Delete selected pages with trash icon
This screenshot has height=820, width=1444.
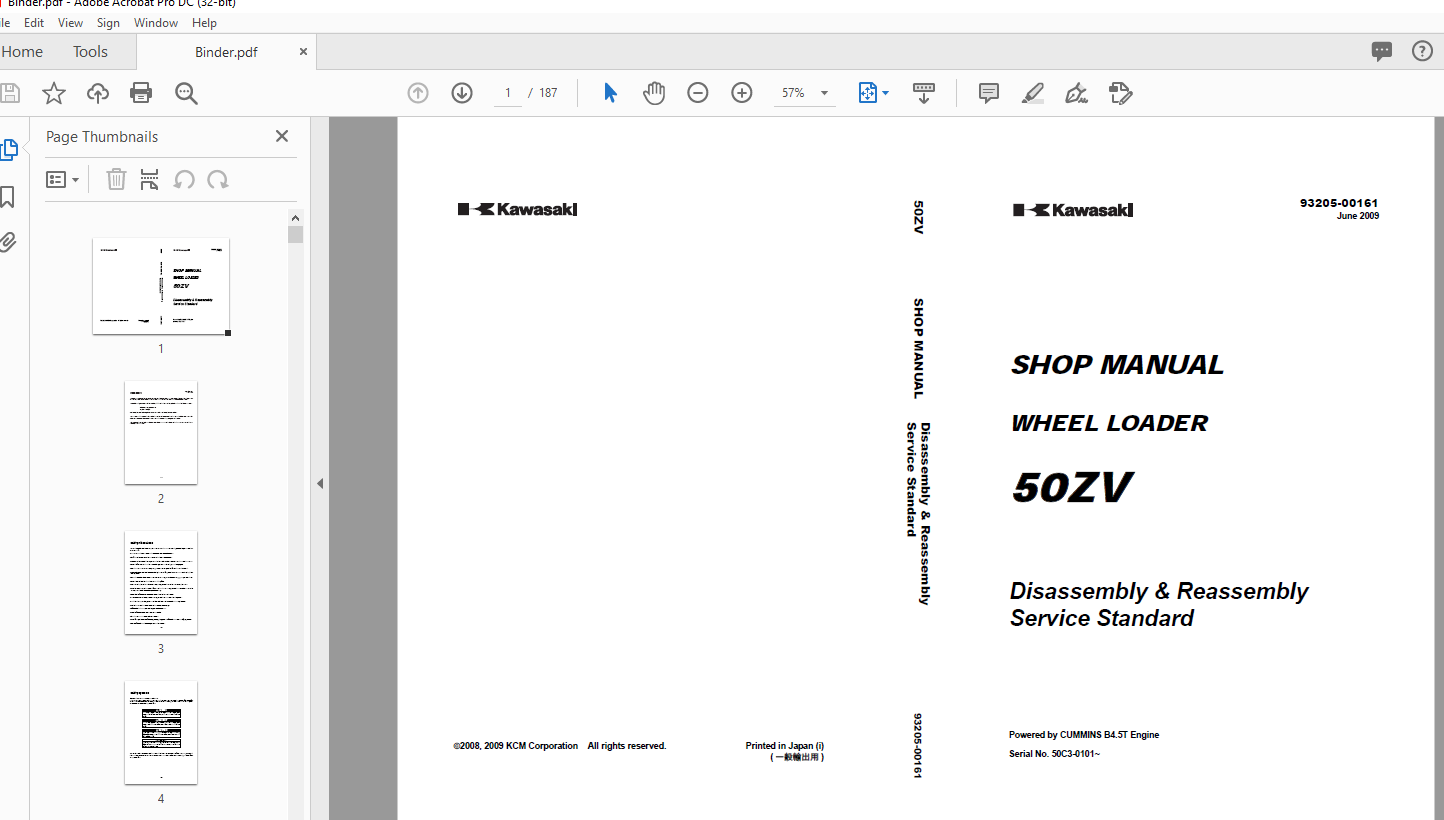point(117,179)
